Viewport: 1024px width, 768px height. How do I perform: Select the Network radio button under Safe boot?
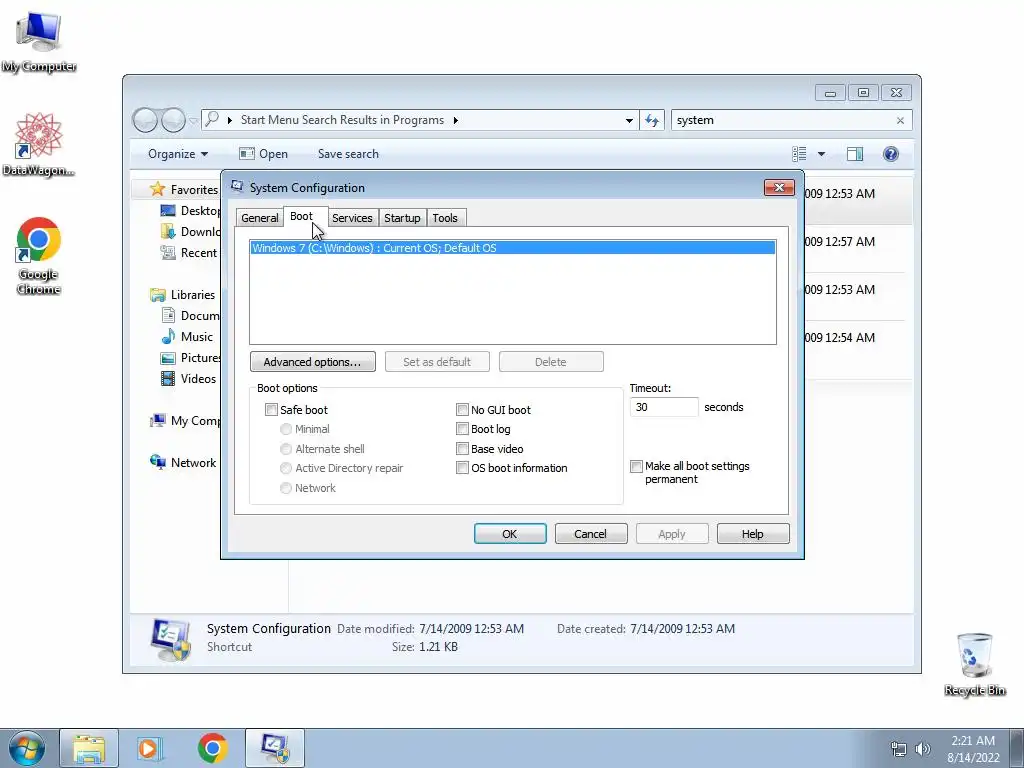(285, 488)
